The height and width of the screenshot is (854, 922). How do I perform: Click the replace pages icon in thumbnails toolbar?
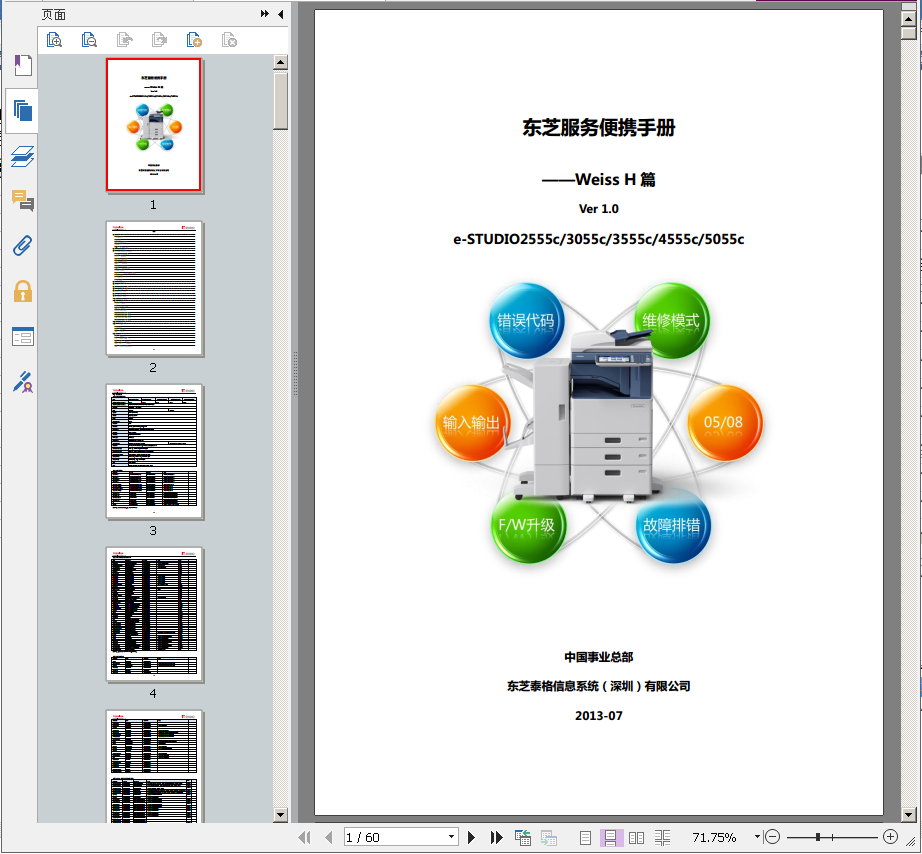click(x=159, y=39)
